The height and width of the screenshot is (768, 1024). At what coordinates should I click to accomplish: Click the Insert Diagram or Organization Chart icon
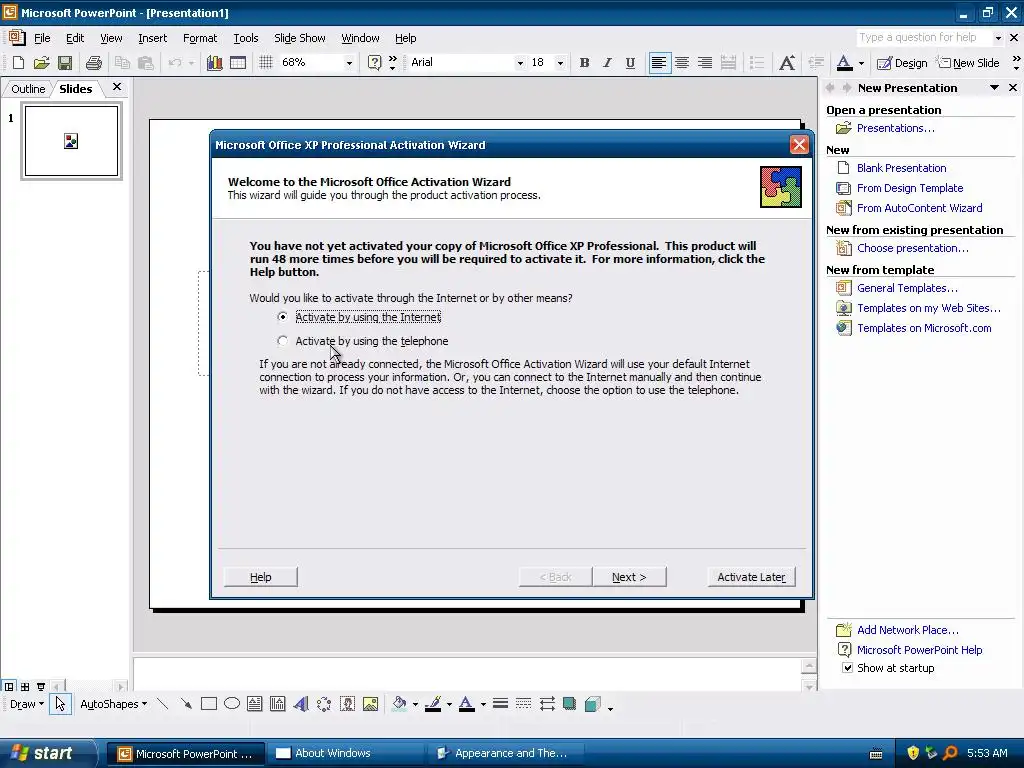(x=324, y=704)
